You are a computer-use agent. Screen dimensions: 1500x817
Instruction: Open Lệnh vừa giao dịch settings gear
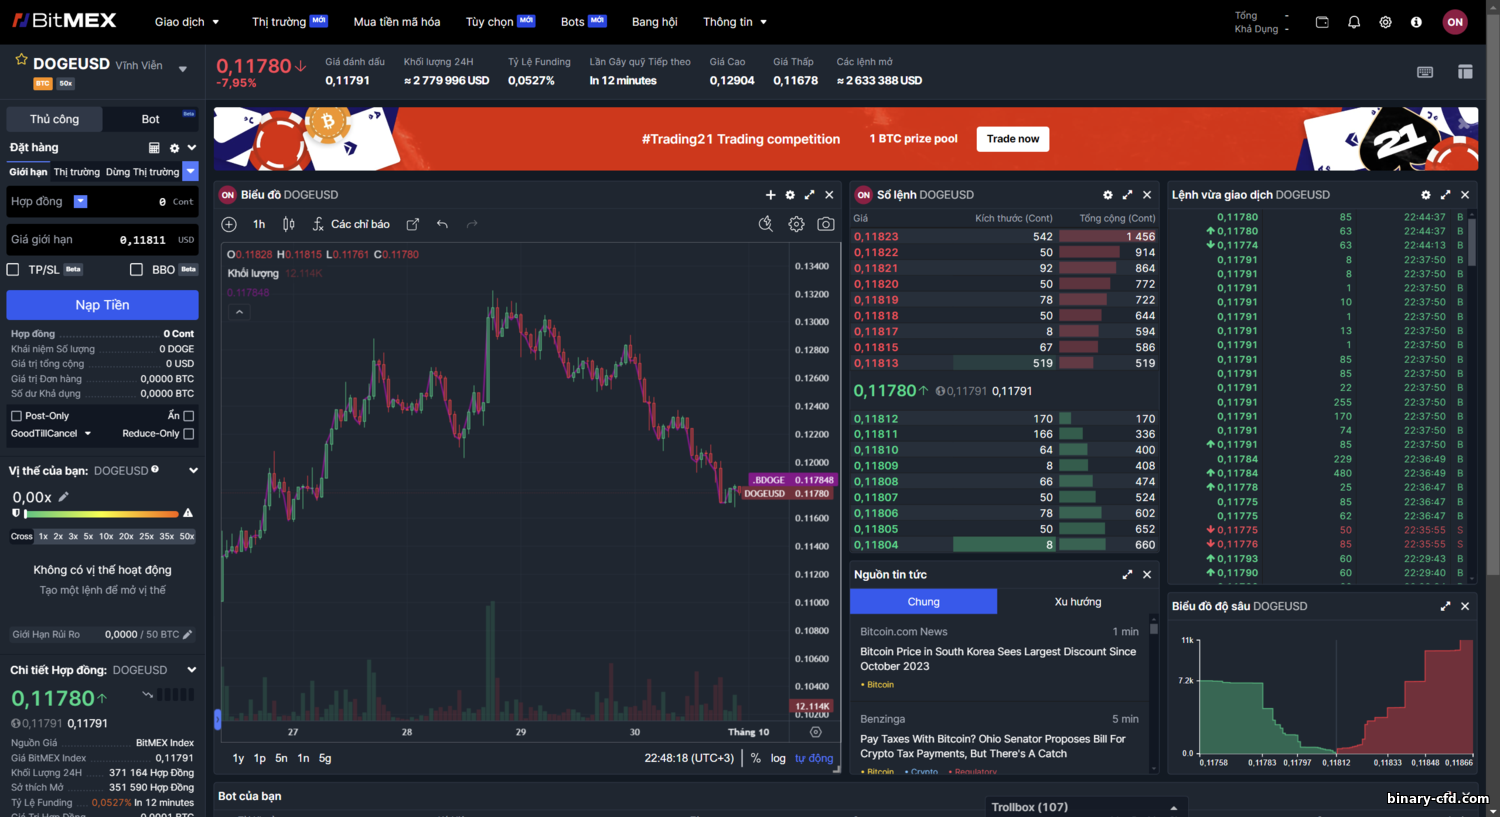(1426, 195)
